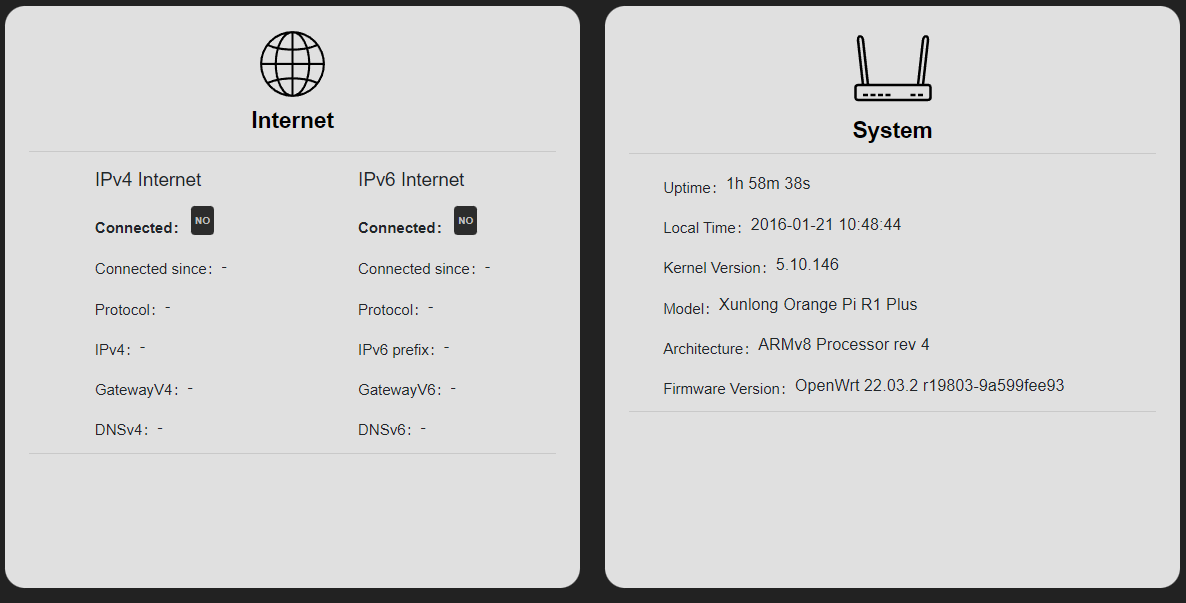Click the GatewayV4 label
Viewport: 1186px width, 603px height.
[137, 390]
